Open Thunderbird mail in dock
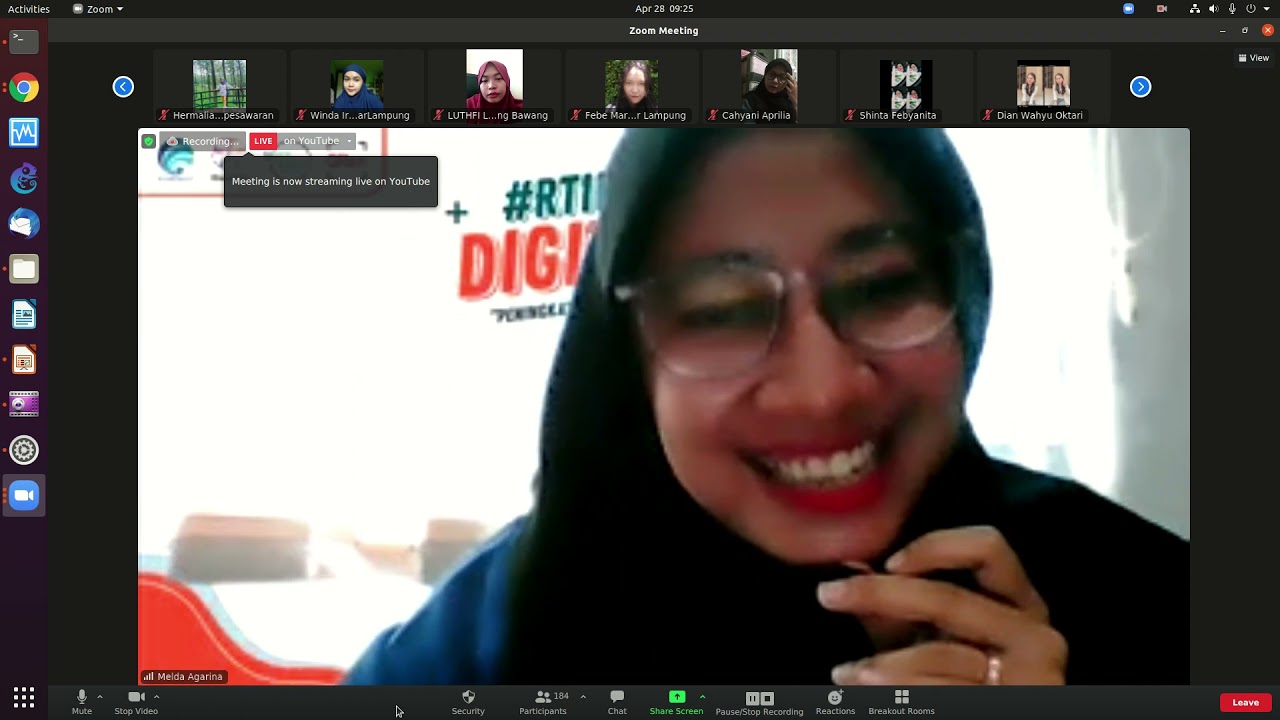Screen dimensions: 1280x720 pos(24,223)
